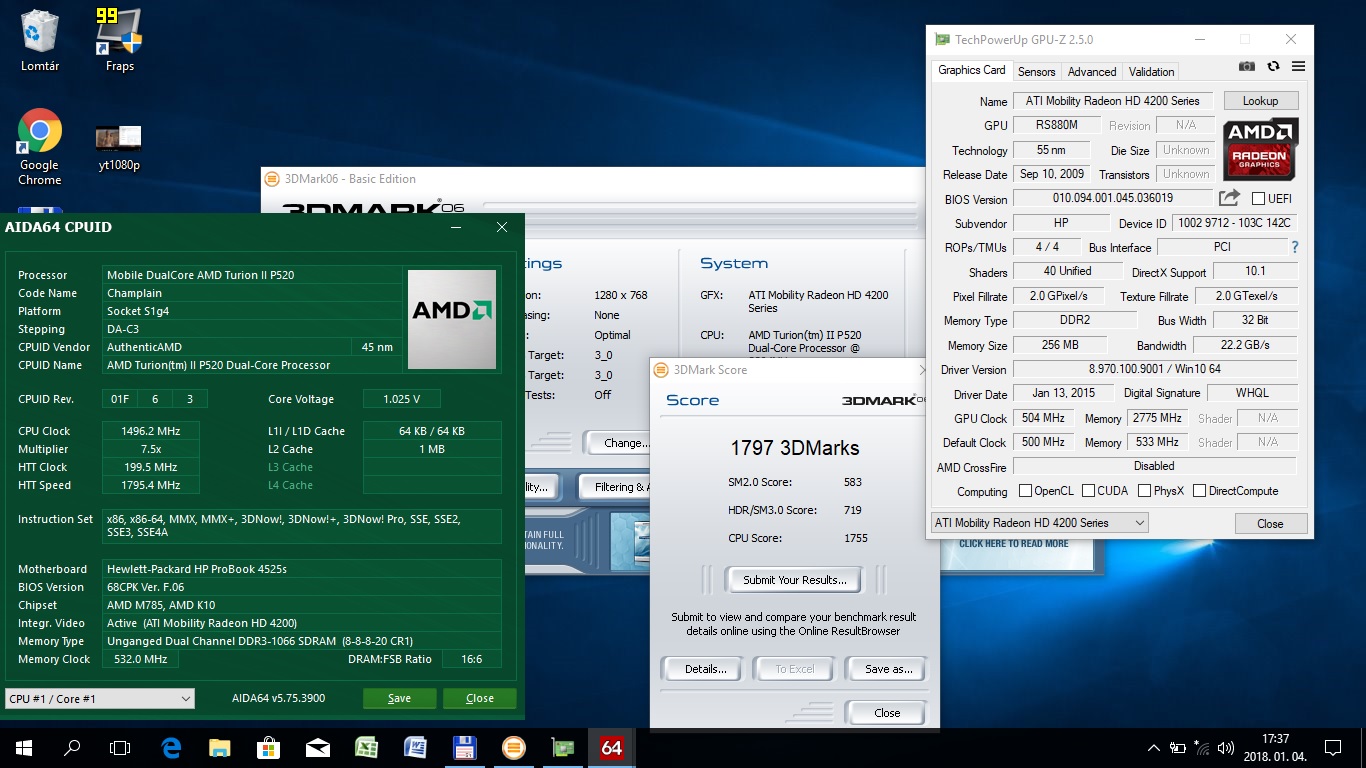This screenshot has width=1366, height=768.
Task: Switch to the Validation tab
Action: tap(1152, 72)
